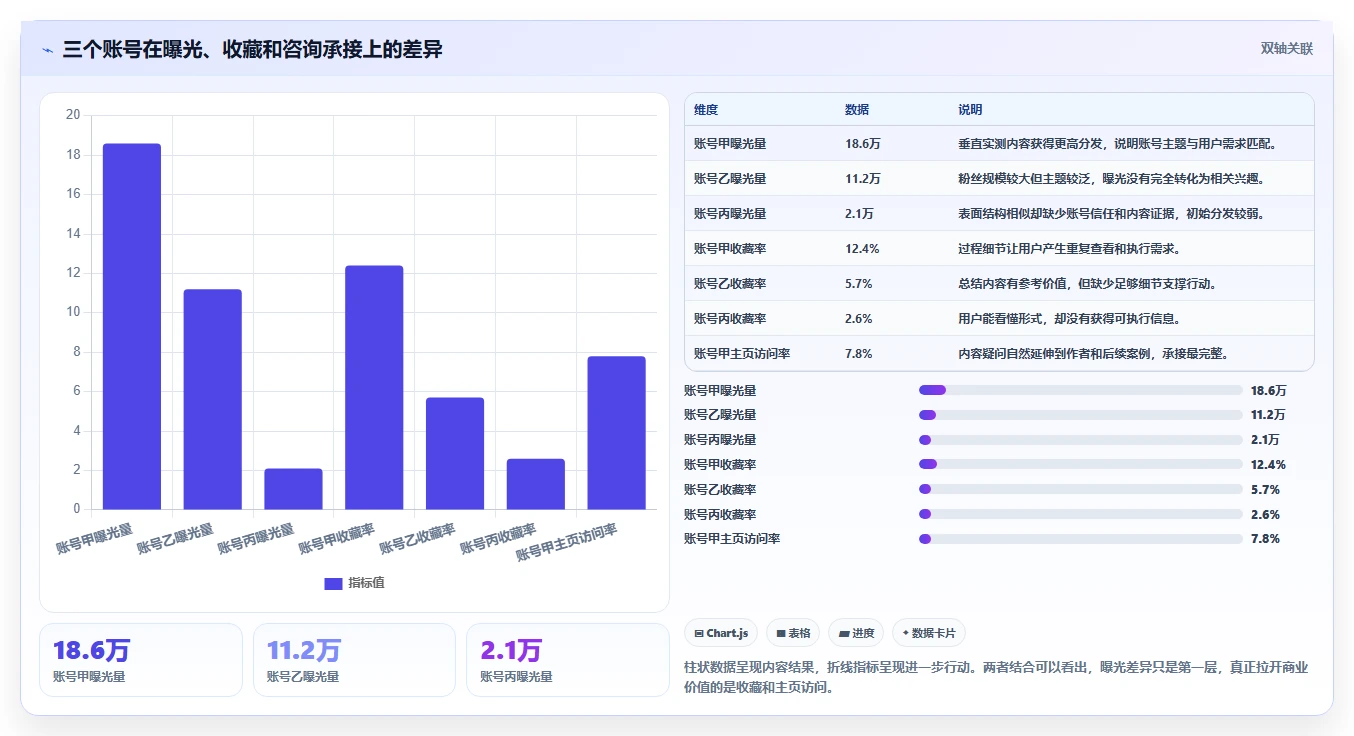The width and height of the screenshot is (1354, 736).
Task: Select 账号甲主页访问率 cell in table's 维度 column
Action: (x=743, y=354)
